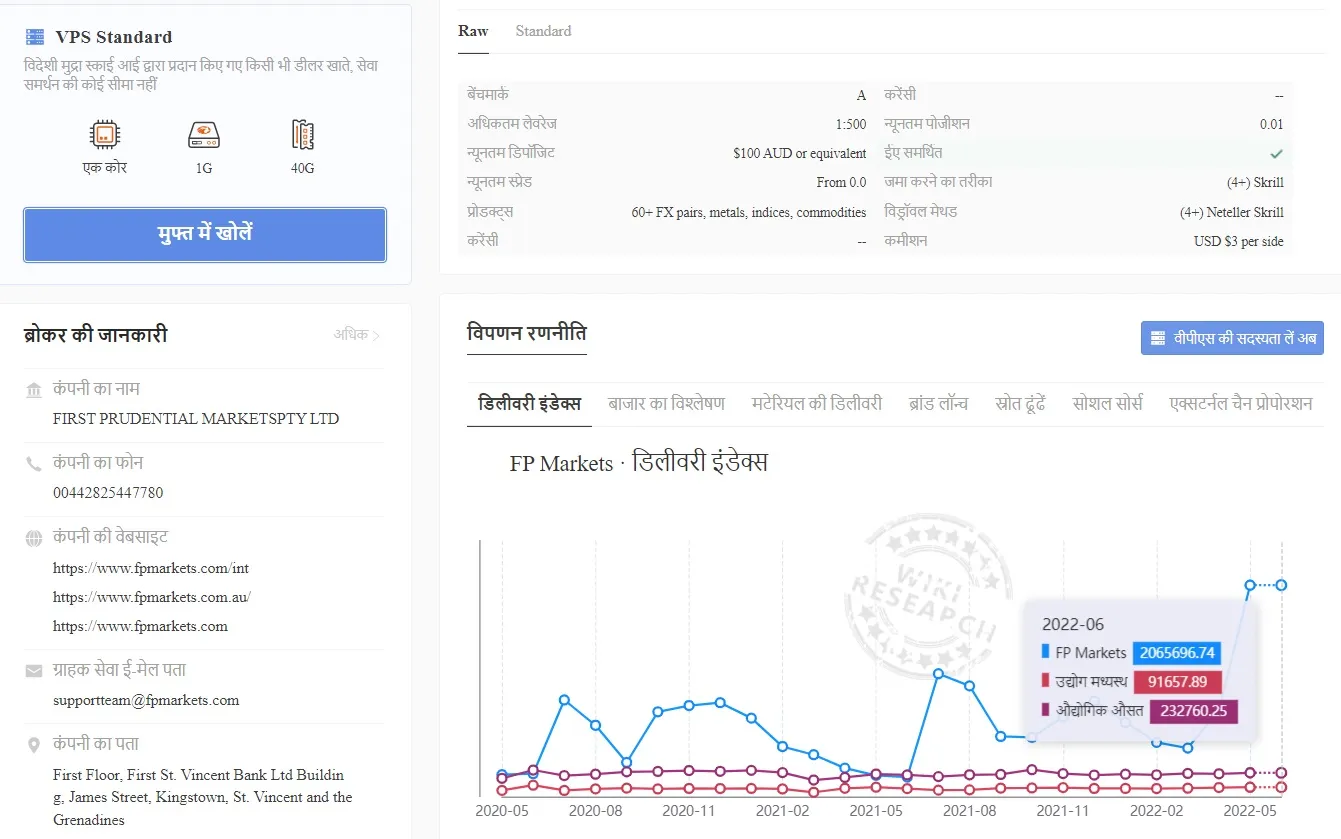
Task: Click the 1:500 maximum leverage value
Action: pyautogui.click(x=851, y=125)
